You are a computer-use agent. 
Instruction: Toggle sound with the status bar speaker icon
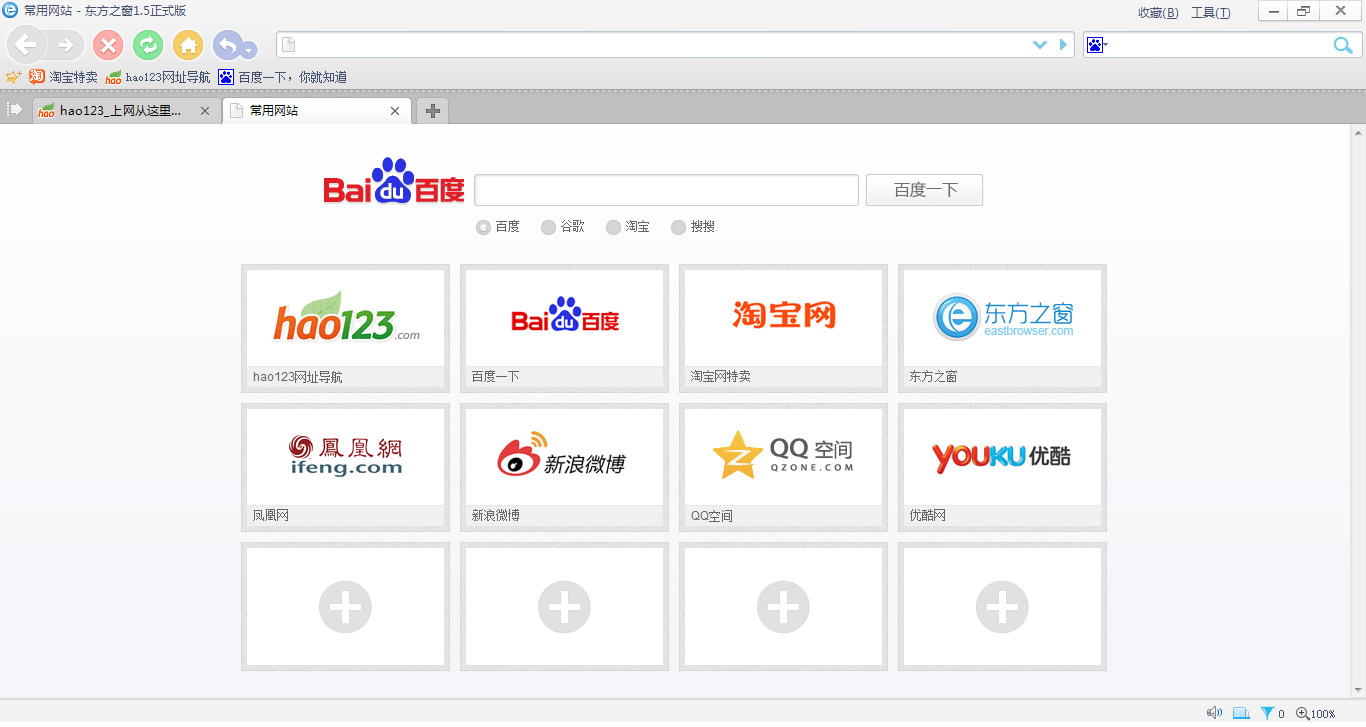pyautogui.click(x=1214, y=713)
